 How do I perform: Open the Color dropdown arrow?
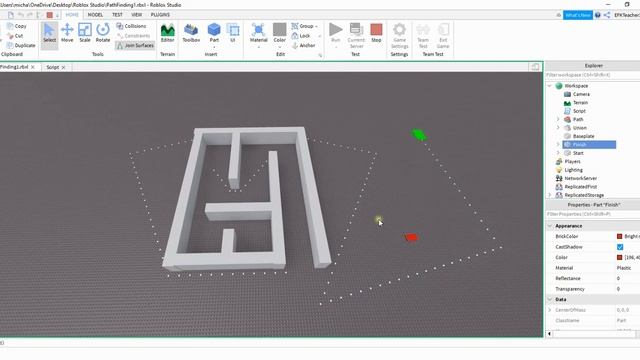point(280,47)
